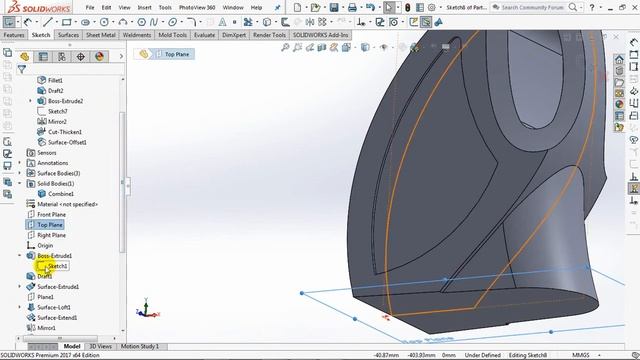Open the FeatureManager Design Tree tab
Viewport: 640px width, 360px height.
pos(24,56)
